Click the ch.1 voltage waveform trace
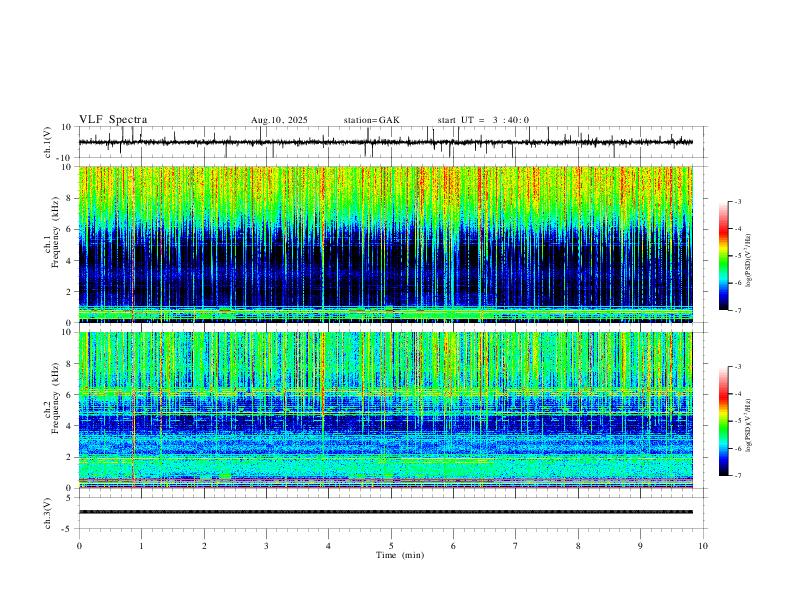 pos(386,142)
